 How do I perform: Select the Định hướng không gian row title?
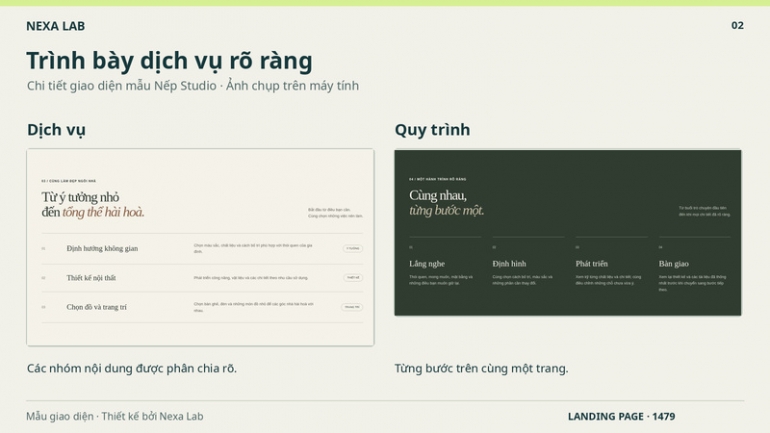[x=102, y=248]
